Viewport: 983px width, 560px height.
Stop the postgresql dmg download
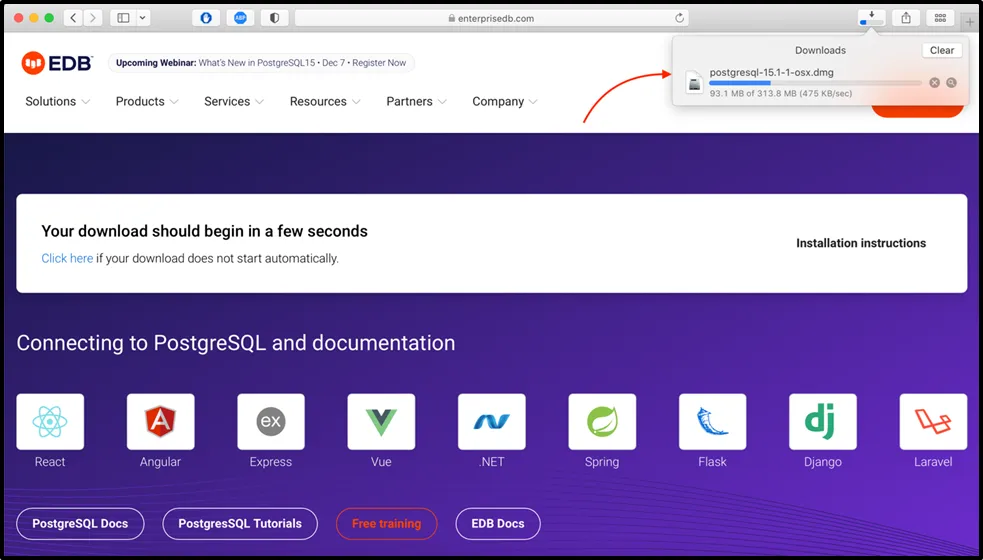(x=934, y=83)
